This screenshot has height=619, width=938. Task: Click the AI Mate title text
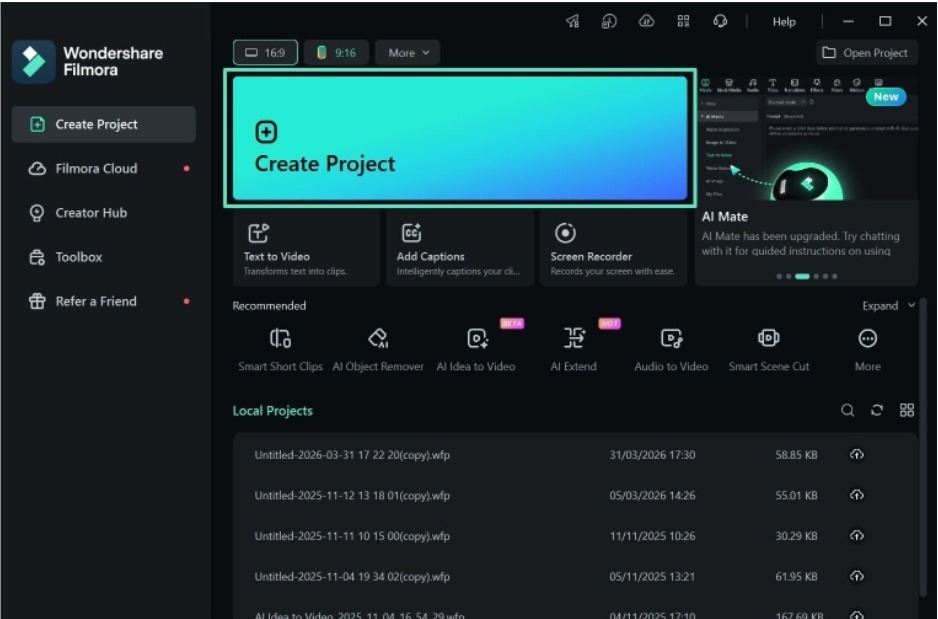(724, 217)
